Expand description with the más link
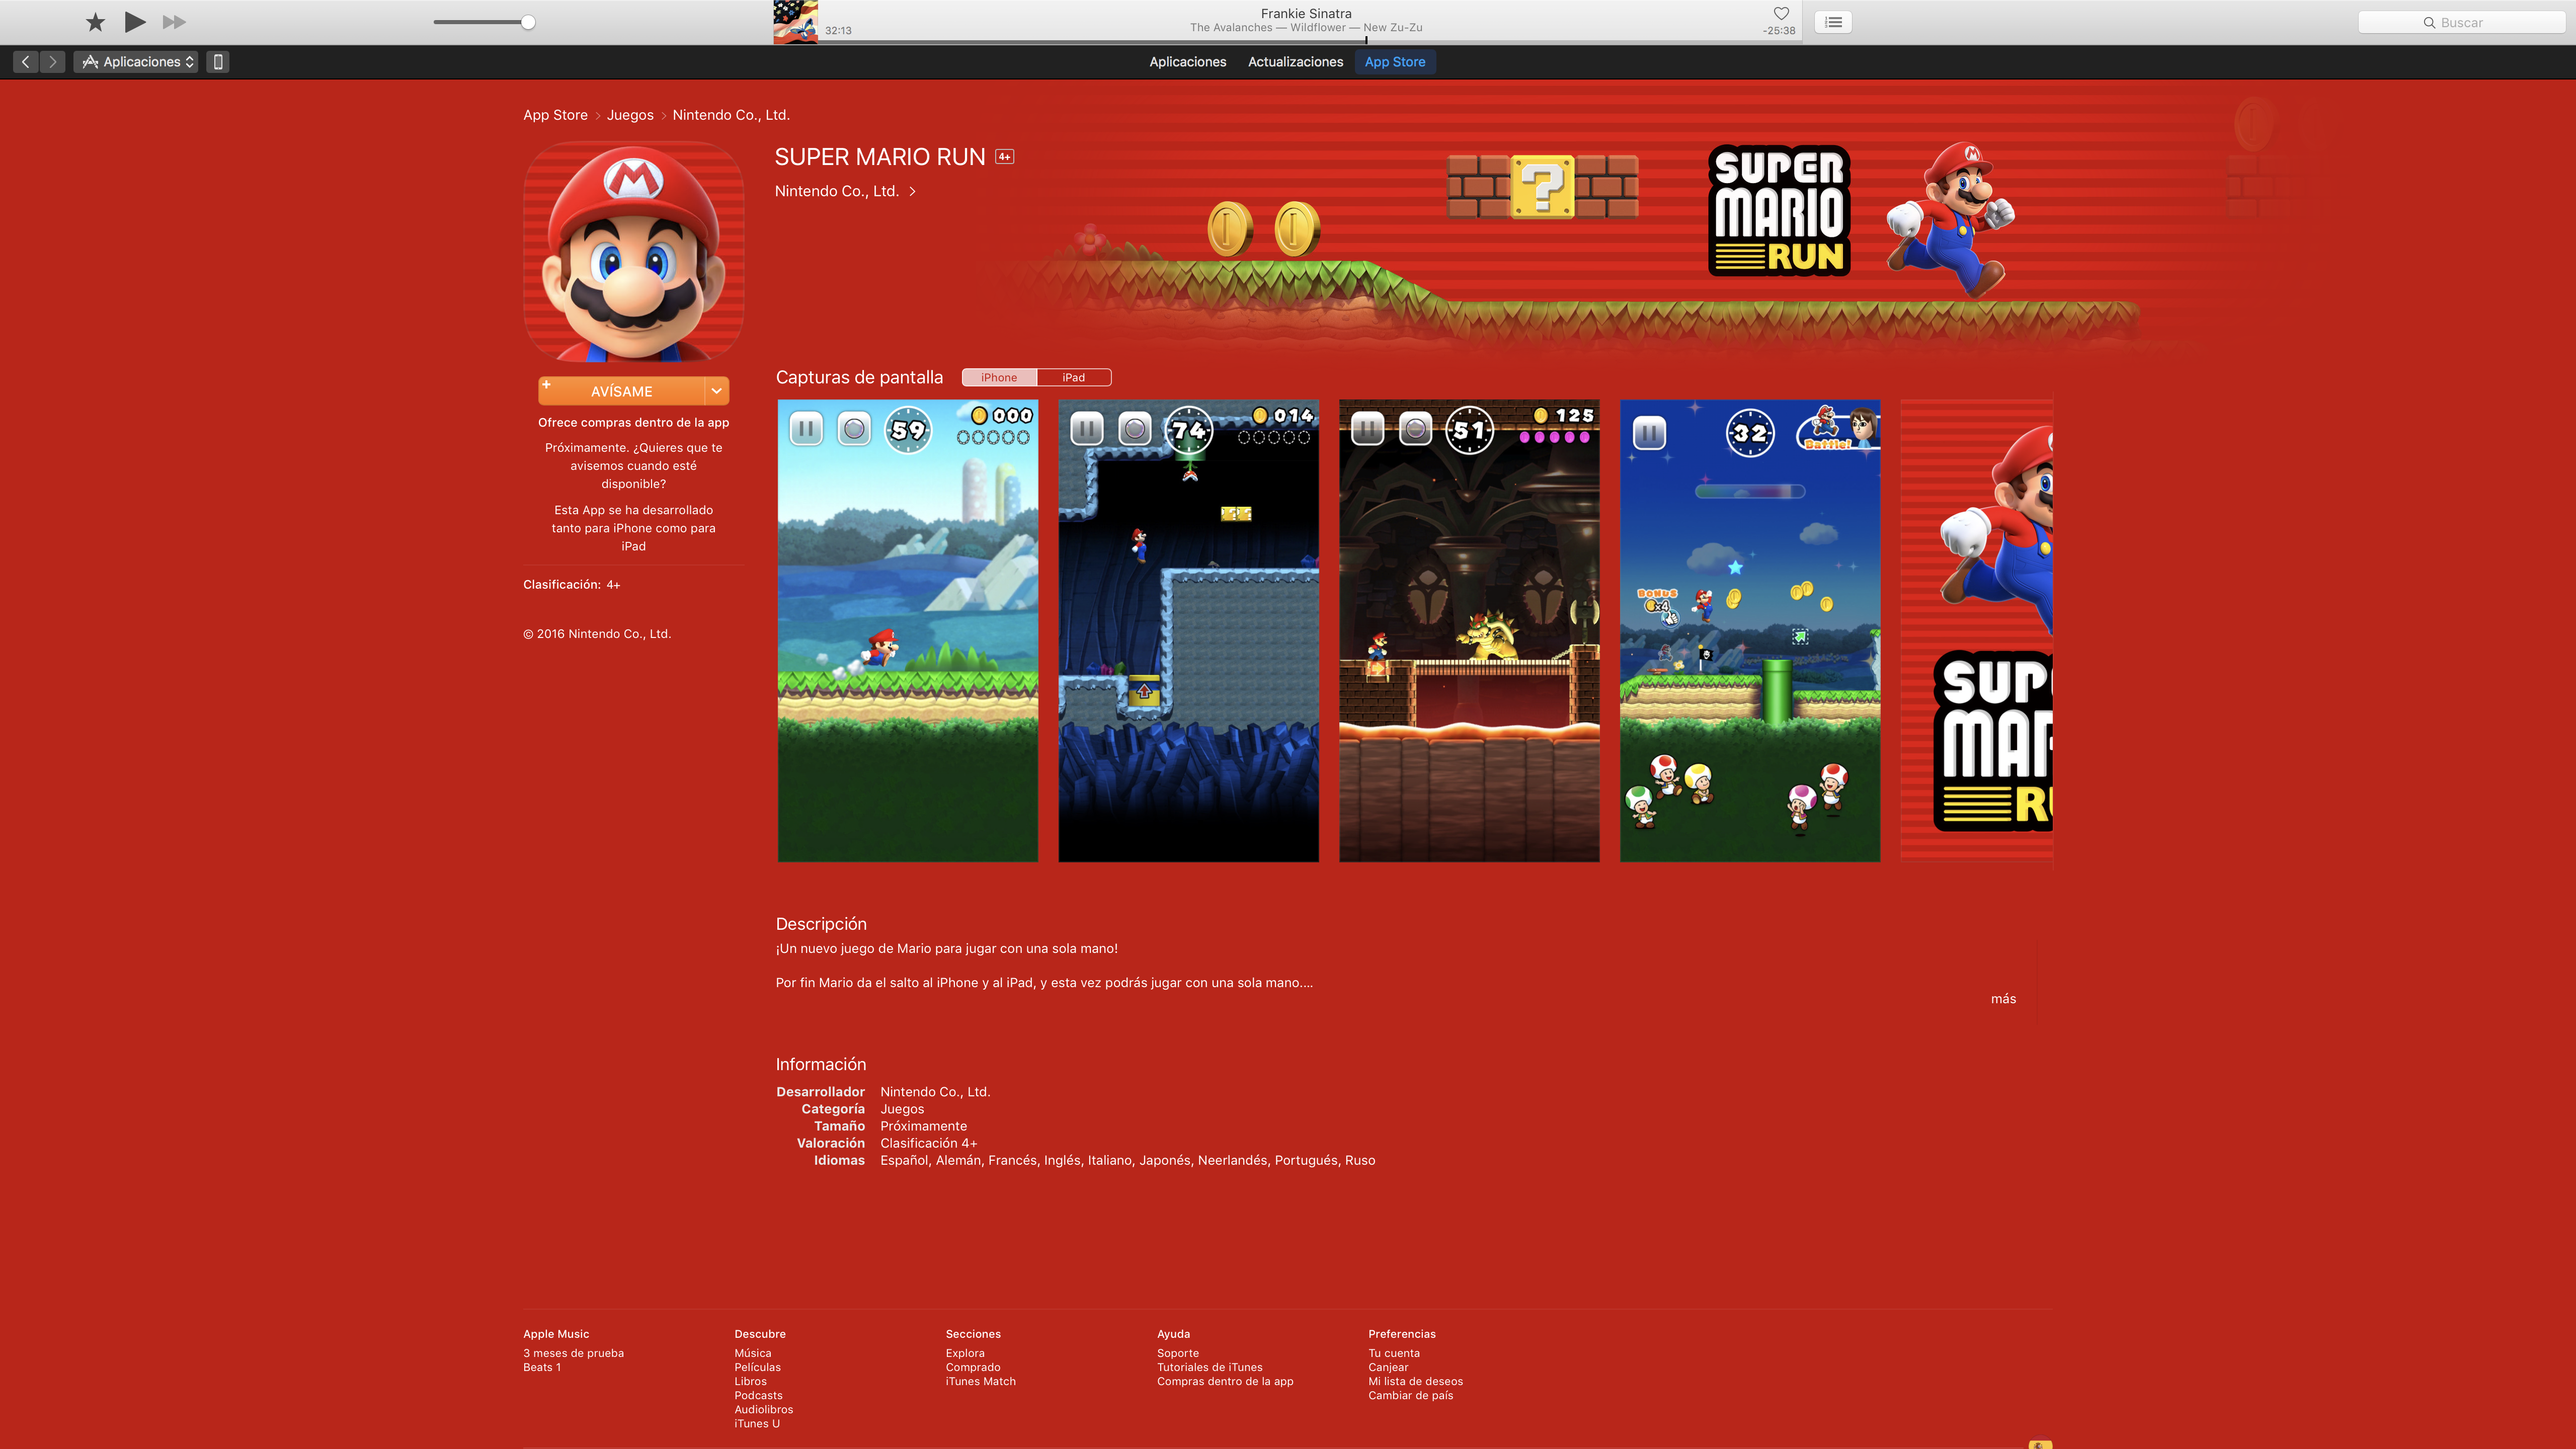The width and height of the screenshot is (2576, 1449). point(2003,999)
